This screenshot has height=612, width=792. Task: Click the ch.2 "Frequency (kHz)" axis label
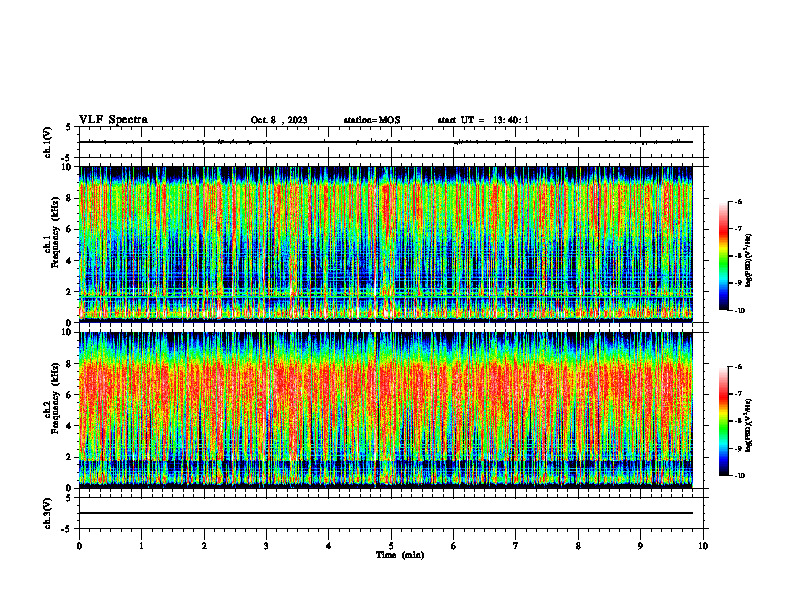[55, 397]
